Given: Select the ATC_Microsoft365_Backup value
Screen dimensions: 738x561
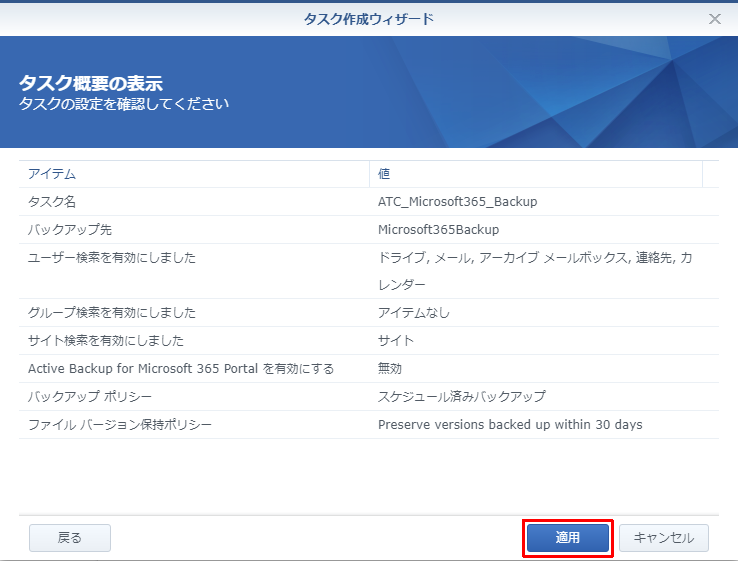Looking at the screenshot, I should (457, 201).
